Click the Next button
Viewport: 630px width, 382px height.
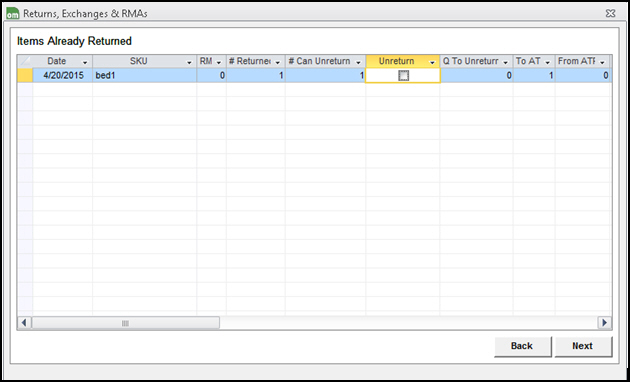coord(583,346)
